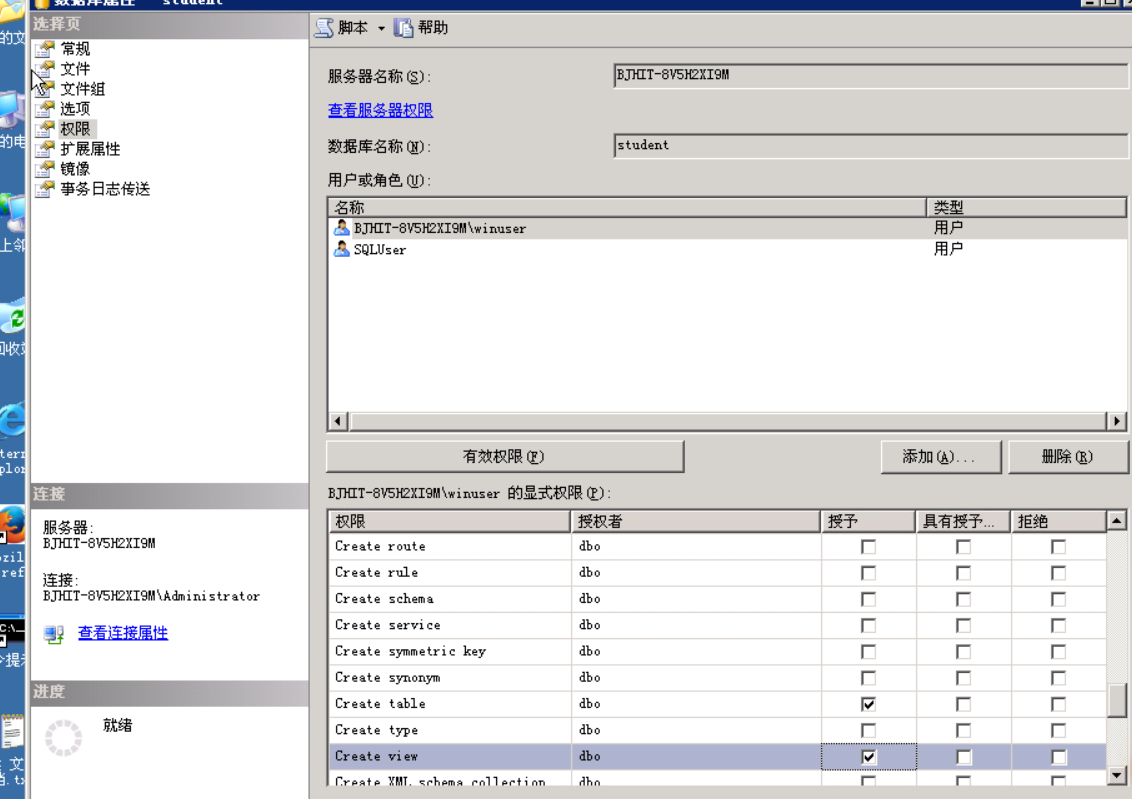The width and height of the screenshot is (1132, 799).
Task: Open the 常规 page
Action: [75, 49]
